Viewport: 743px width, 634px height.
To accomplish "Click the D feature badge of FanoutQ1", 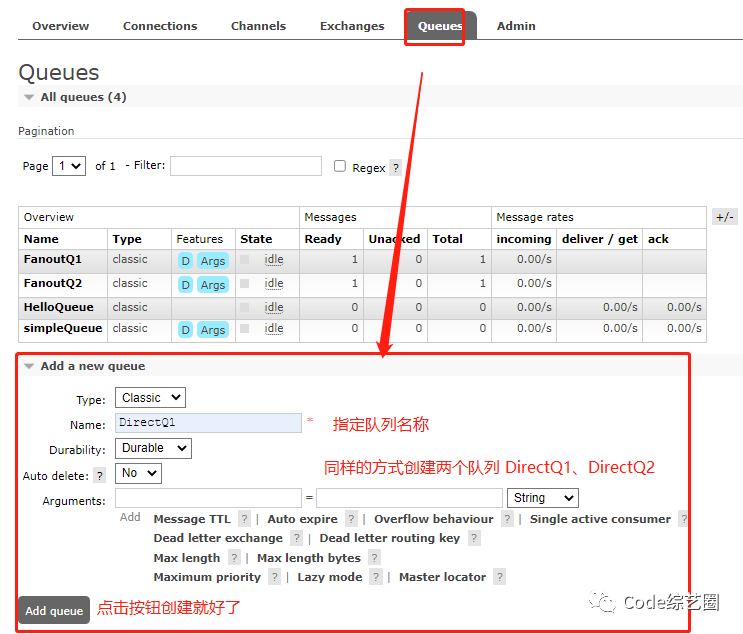I will point(186,261).
